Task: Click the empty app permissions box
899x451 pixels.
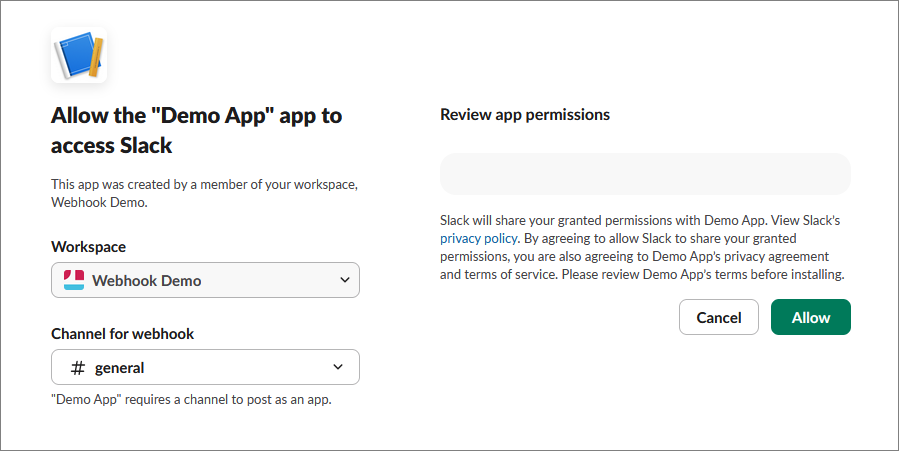Action: point(645,174)
